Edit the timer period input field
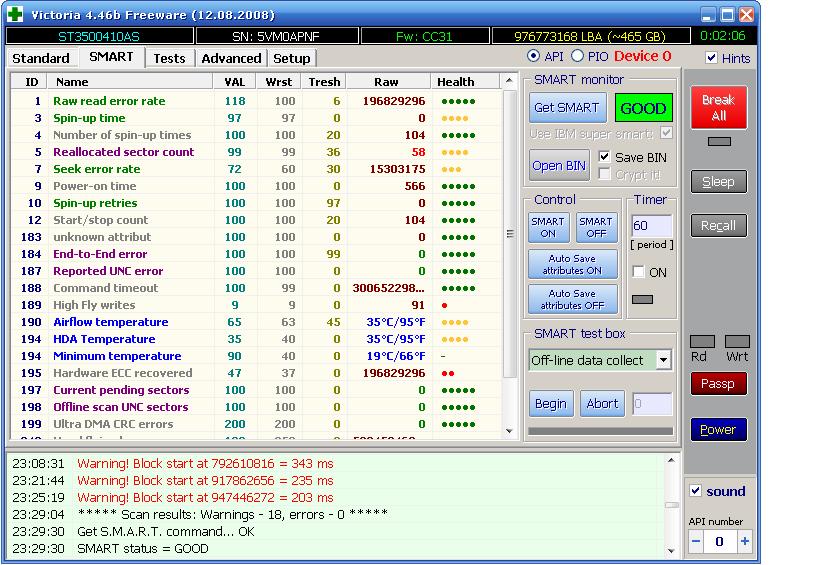Image resolution: width=840 pixels, height=565 pixels. pyautogui.click(x=650, y=226)
